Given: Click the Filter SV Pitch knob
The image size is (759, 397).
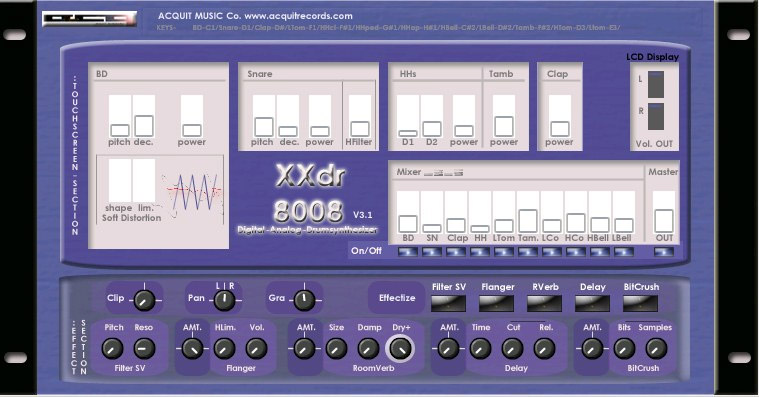Looking at the screenshot, I should (112, 348).
